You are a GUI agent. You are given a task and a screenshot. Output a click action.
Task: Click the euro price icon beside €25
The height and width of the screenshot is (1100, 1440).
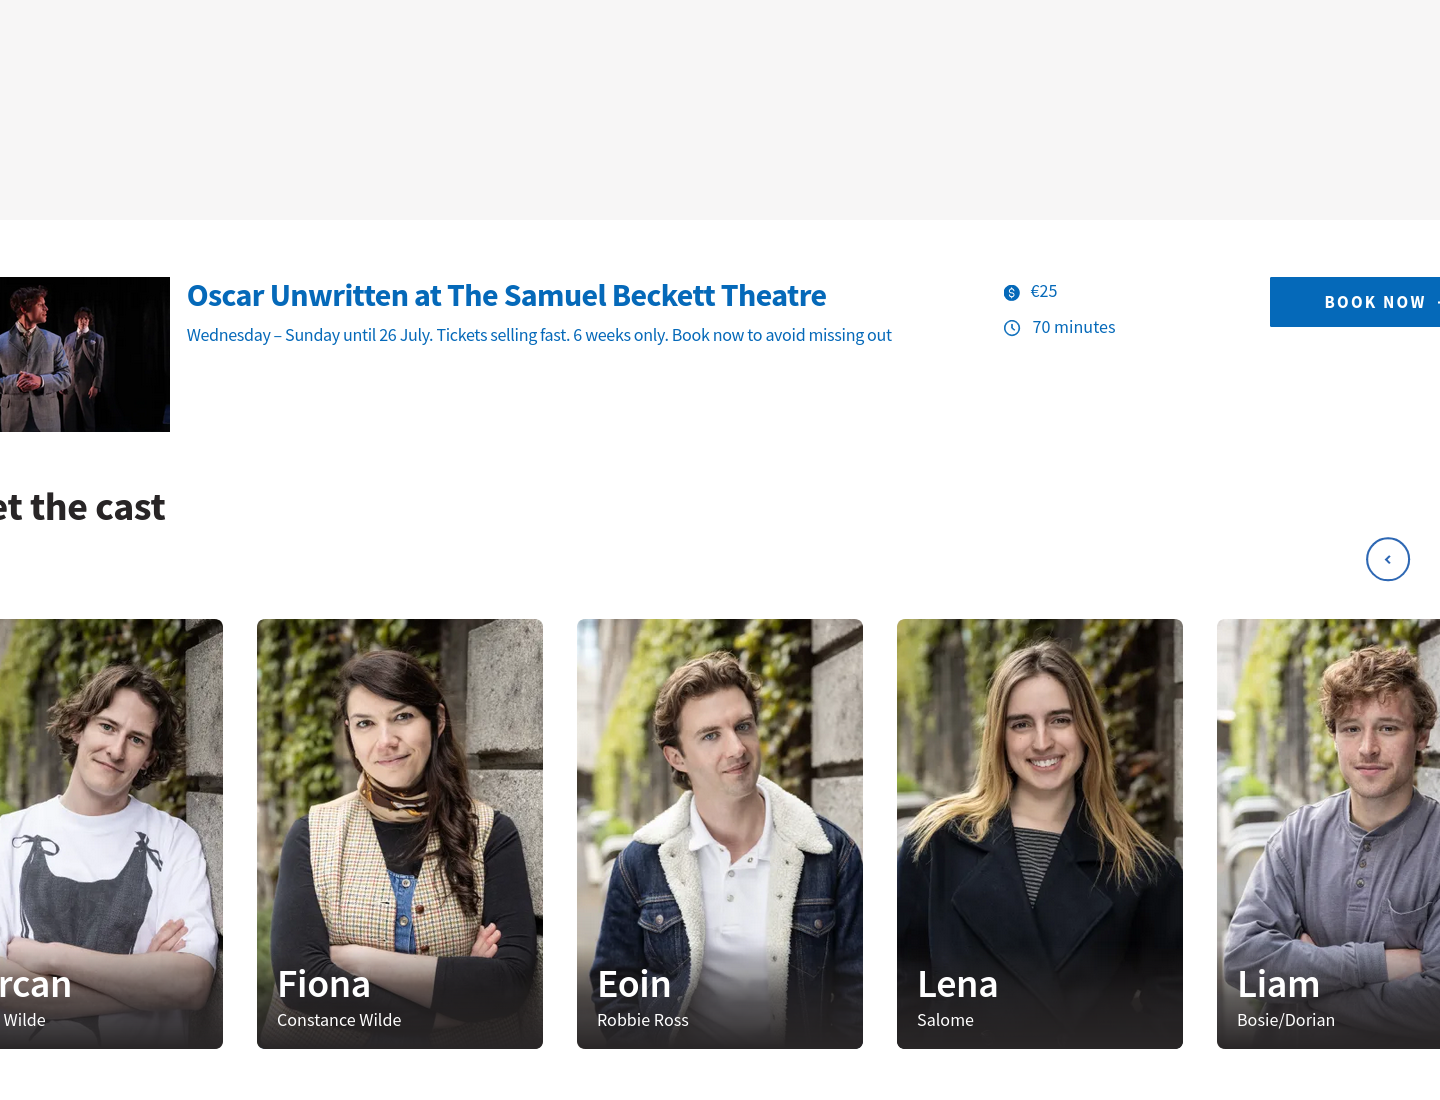[1012, 292]
